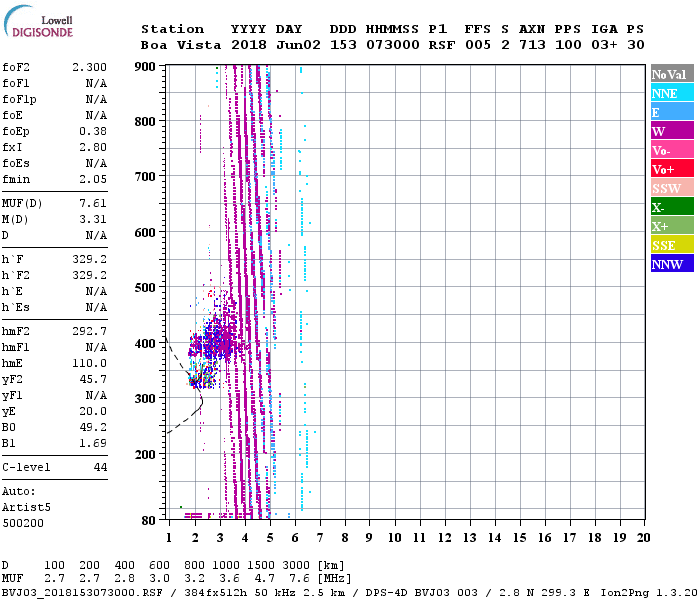This screenshot has height=600, width=700.
Task: Click the B1 value 1.69
Action: coord(93,443)
